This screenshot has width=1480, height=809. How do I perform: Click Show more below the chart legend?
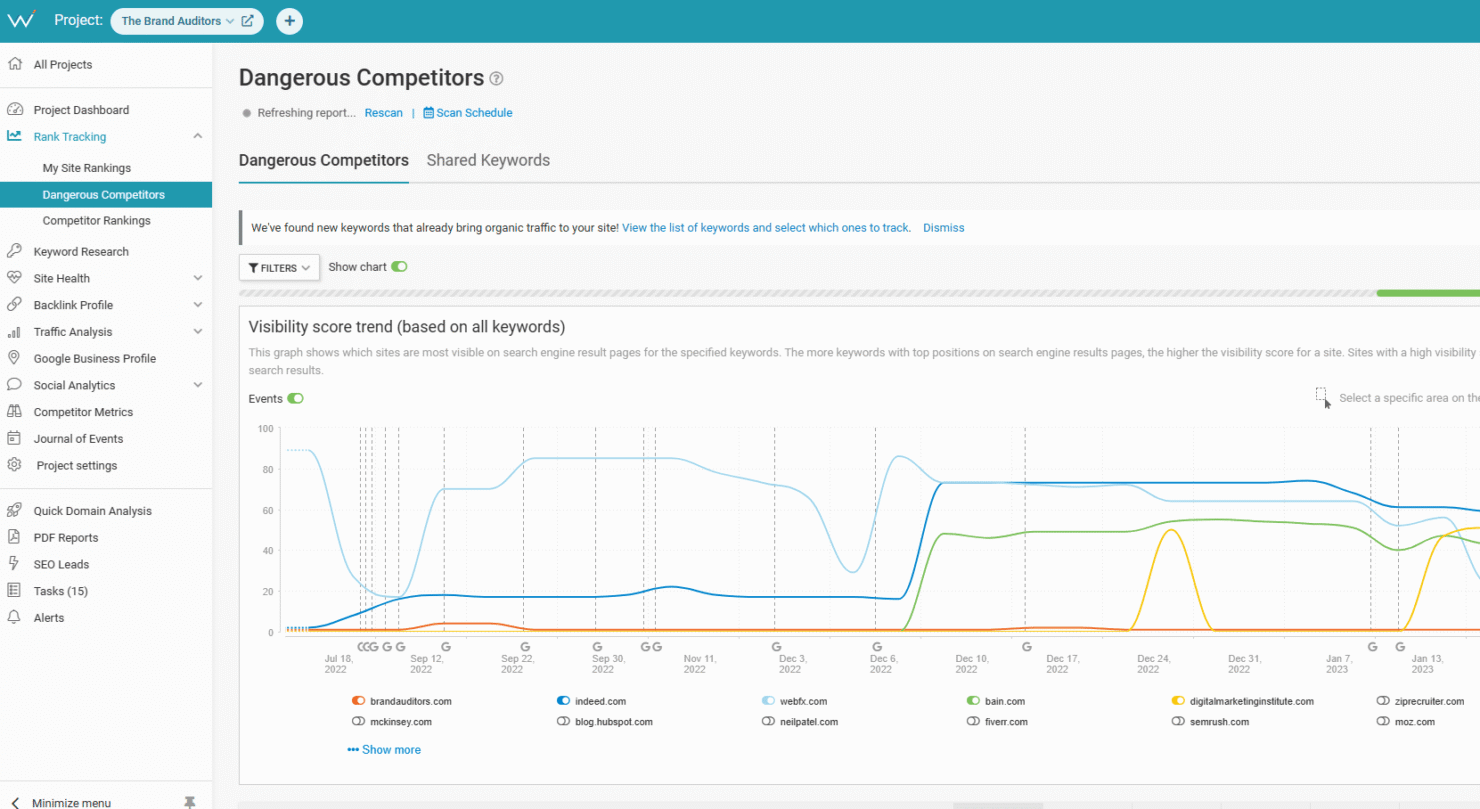click(x=392, y=749)
